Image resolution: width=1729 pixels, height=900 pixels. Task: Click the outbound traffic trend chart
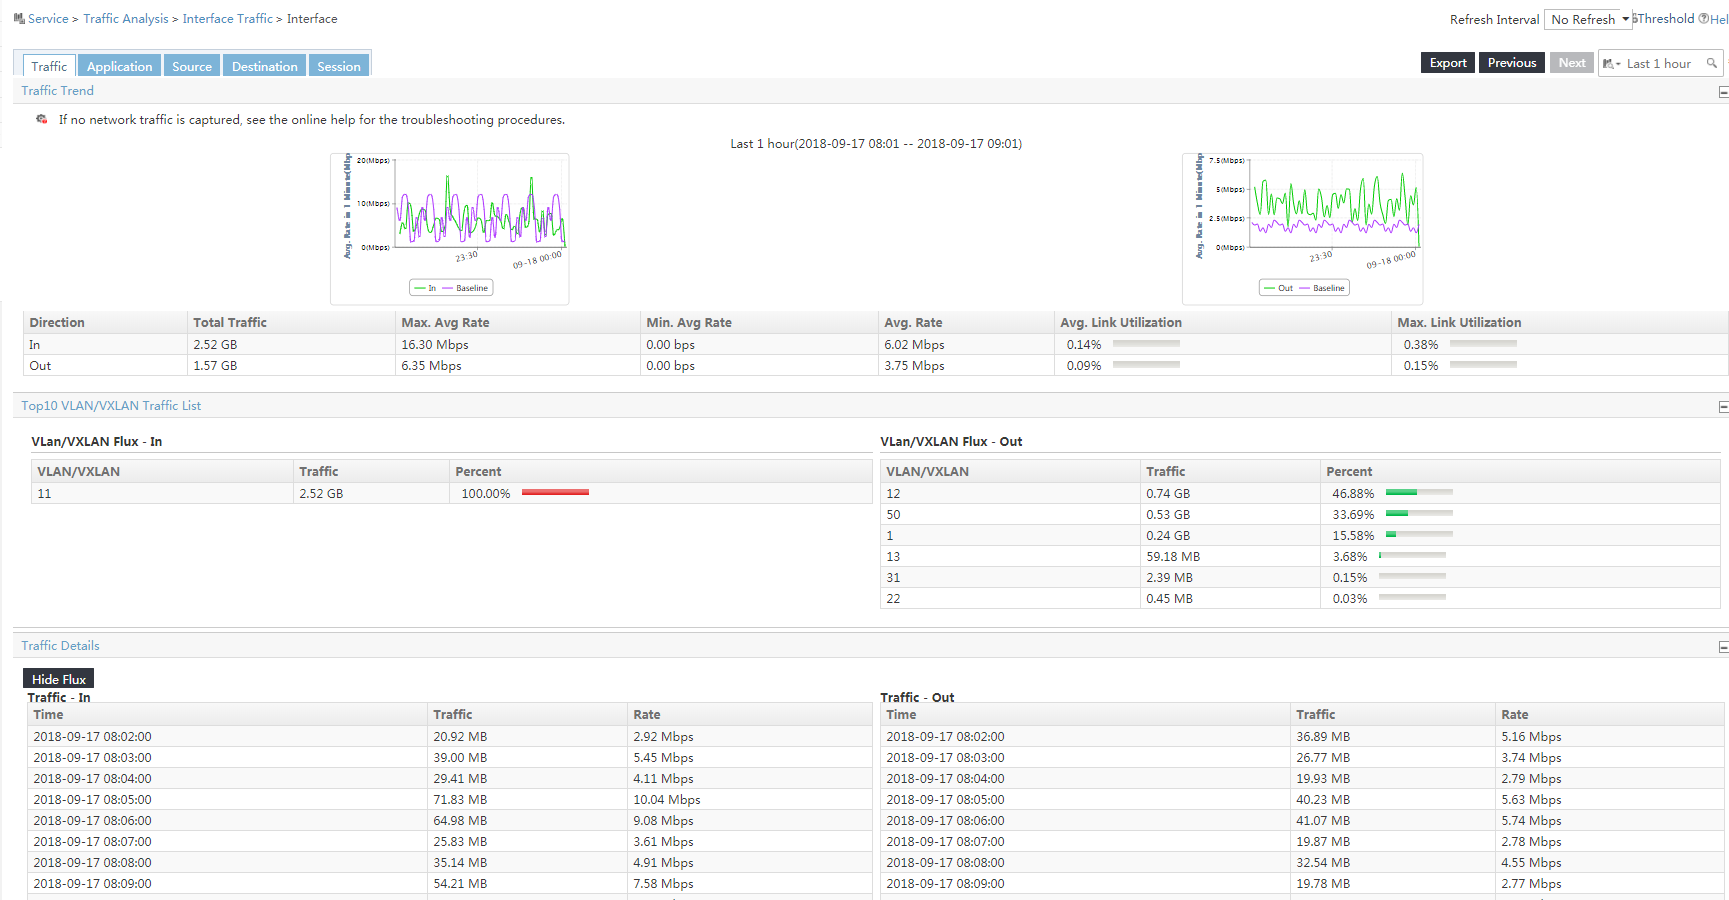[x=1302, y=229]
